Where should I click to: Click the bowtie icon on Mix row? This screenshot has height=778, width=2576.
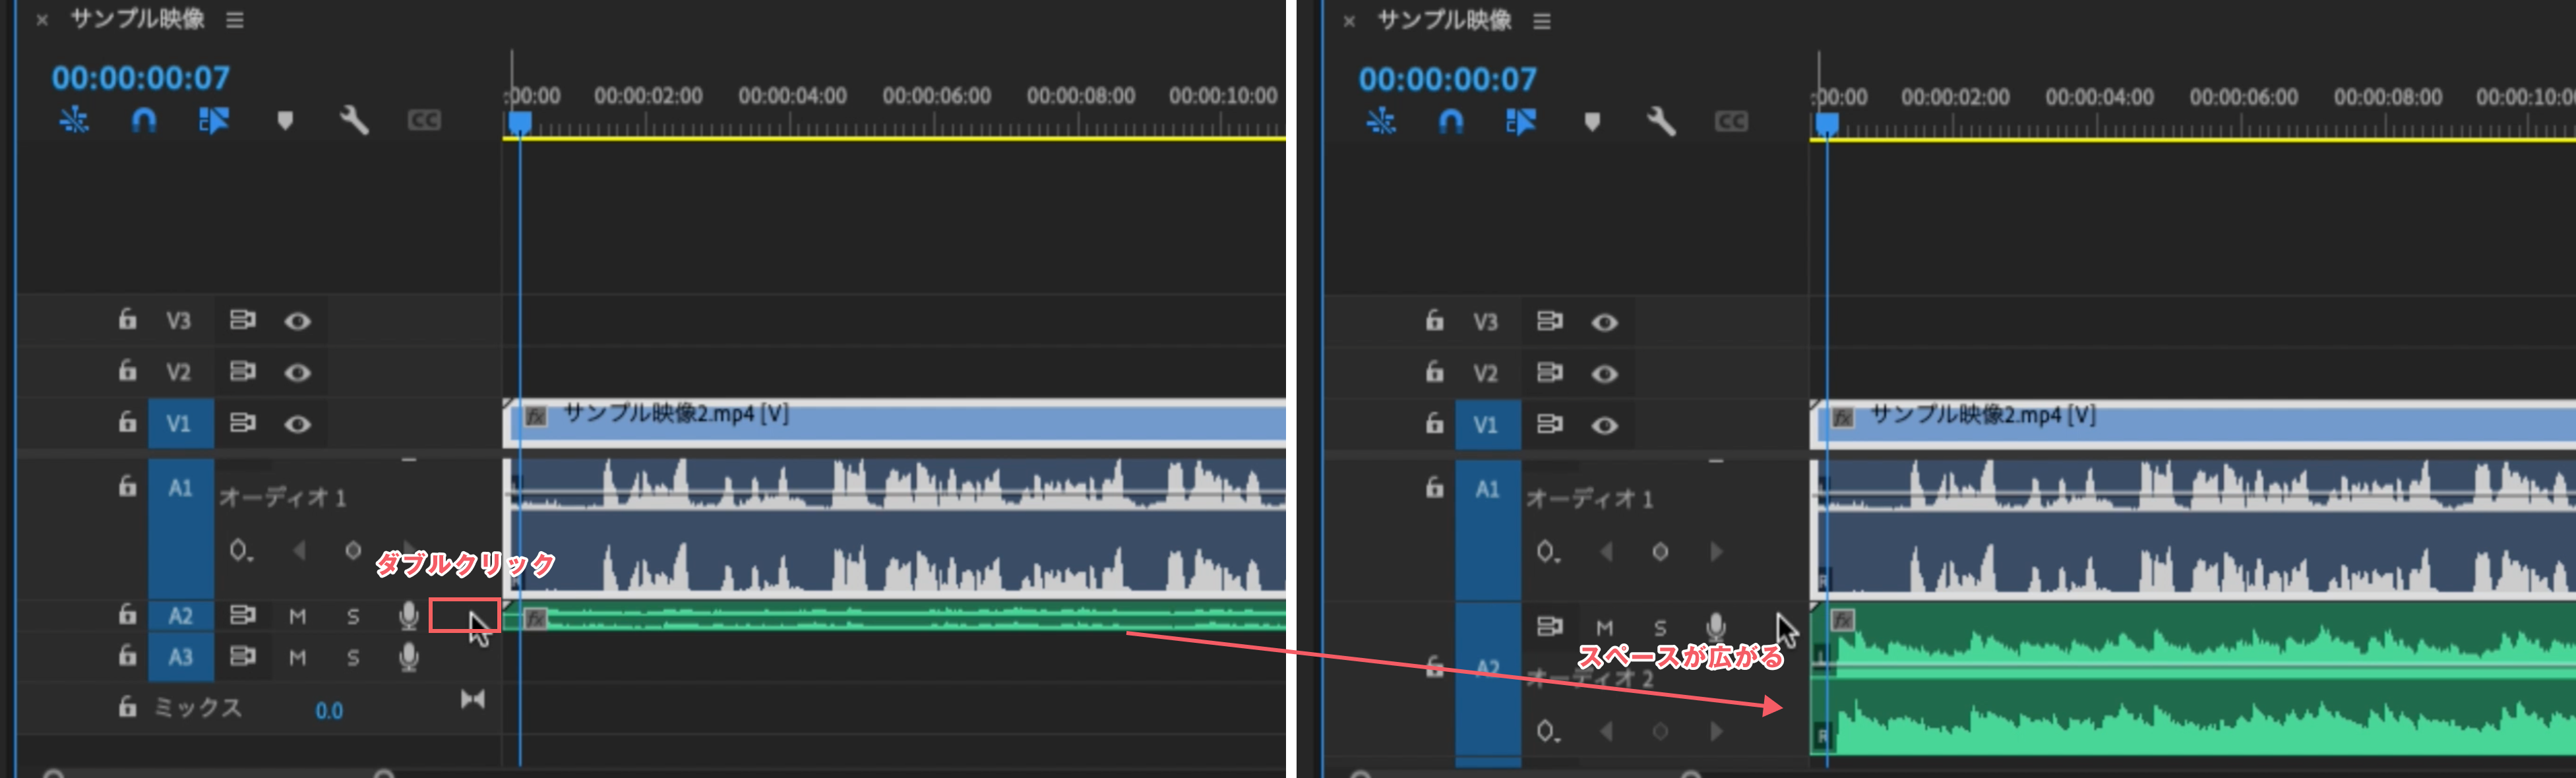(473, 699)
